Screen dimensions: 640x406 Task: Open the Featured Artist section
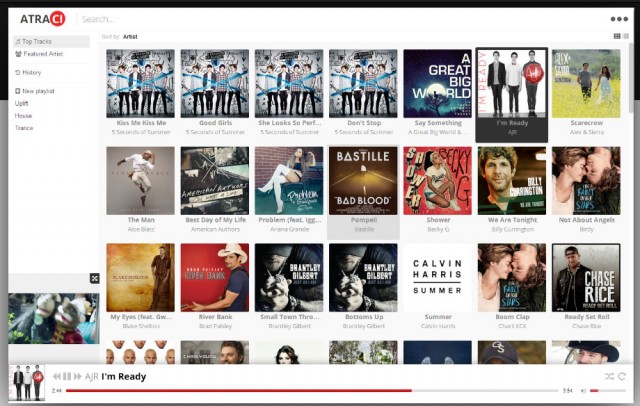[x=39, y=54]
